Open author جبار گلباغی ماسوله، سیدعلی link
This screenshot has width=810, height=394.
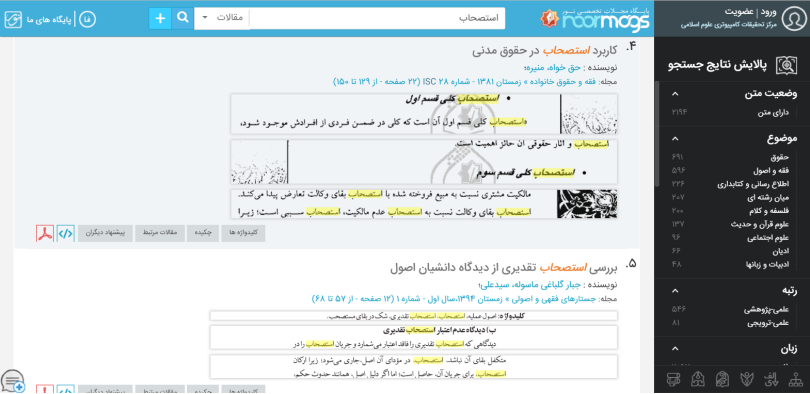pyautogui.click(x=531, y=285)
